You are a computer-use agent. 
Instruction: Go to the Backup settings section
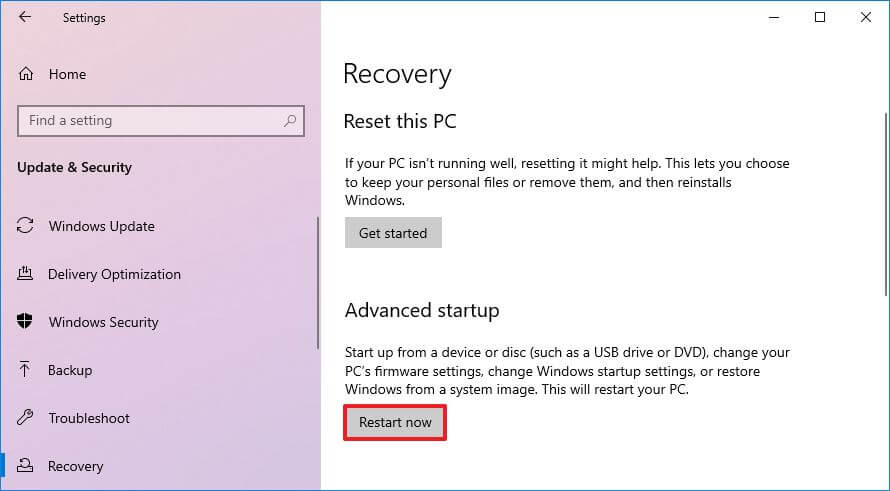(x=70, y=370)
